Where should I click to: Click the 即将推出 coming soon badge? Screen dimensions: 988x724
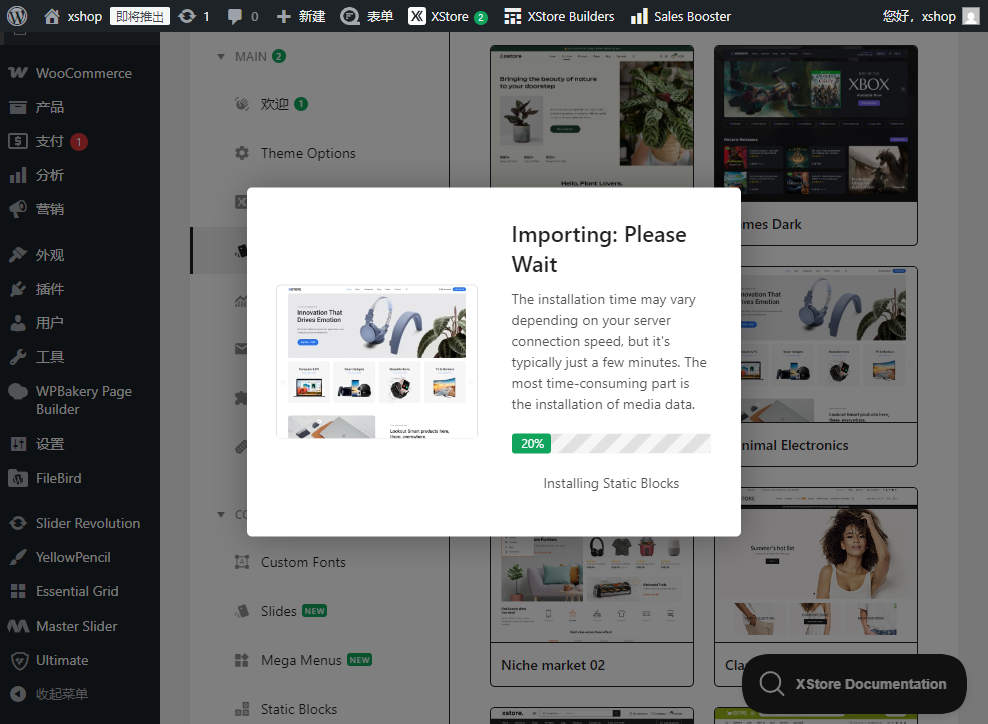click(140, 16)
